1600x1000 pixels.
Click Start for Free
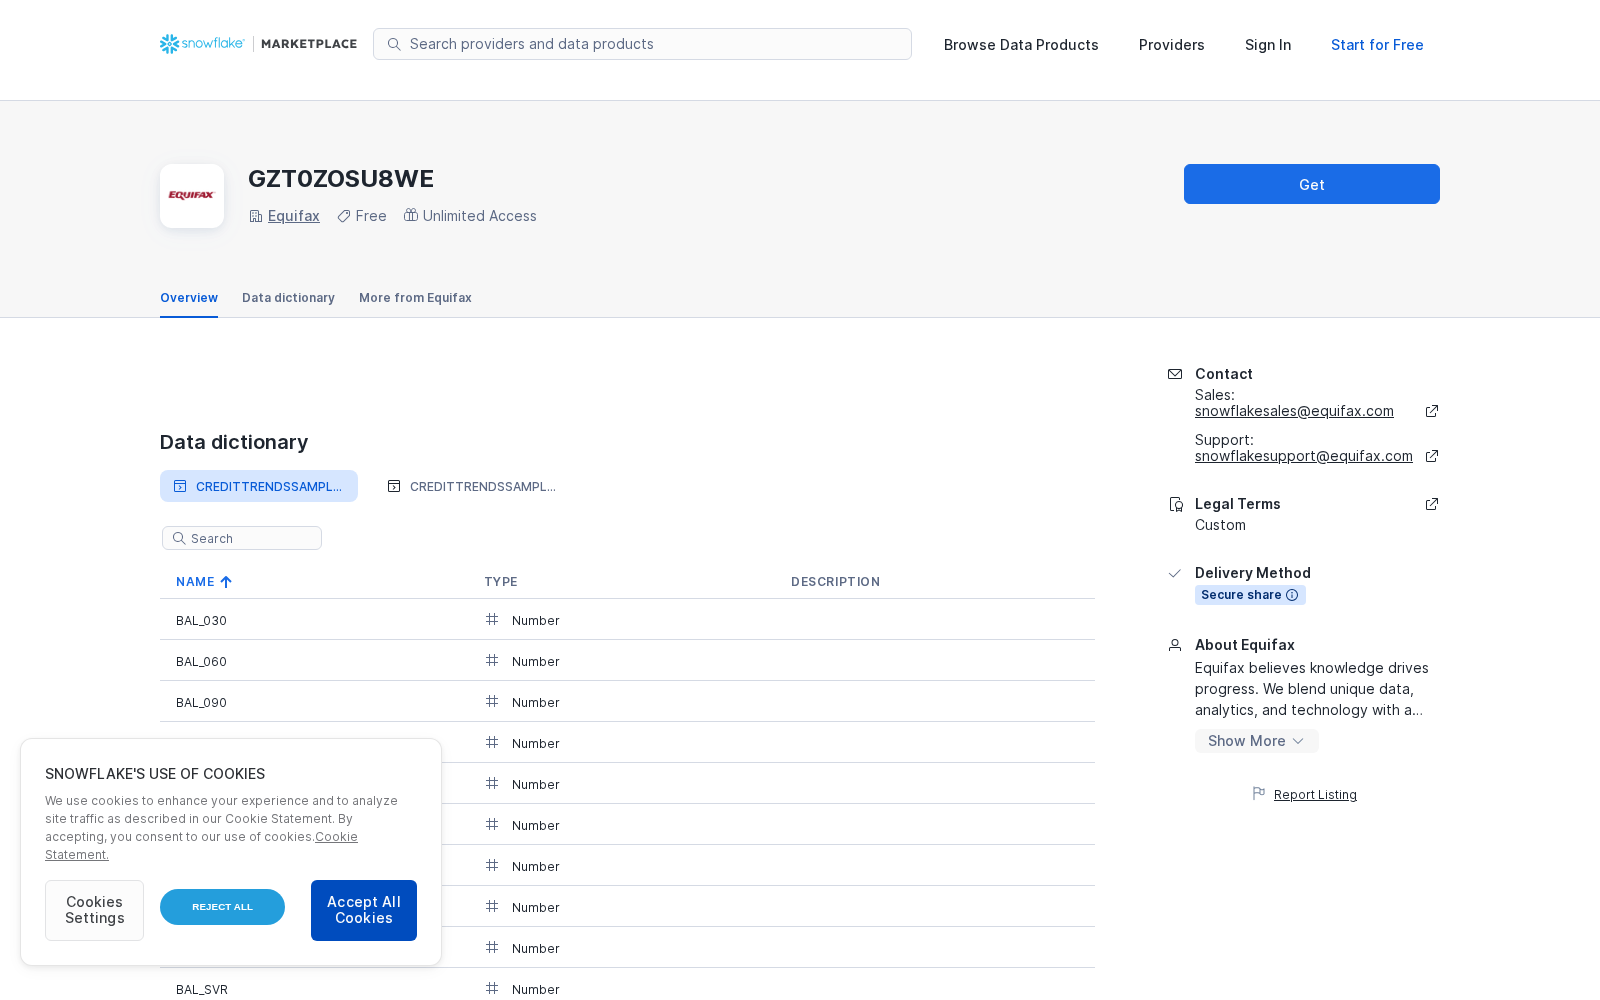[x=1377, y=45]
